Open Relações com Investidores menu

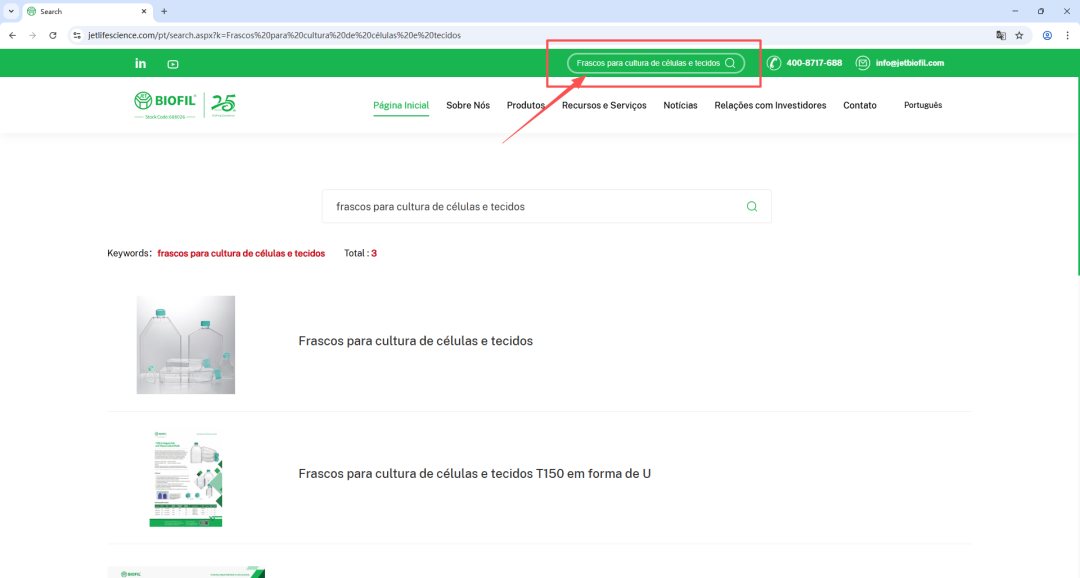[770, 105]
